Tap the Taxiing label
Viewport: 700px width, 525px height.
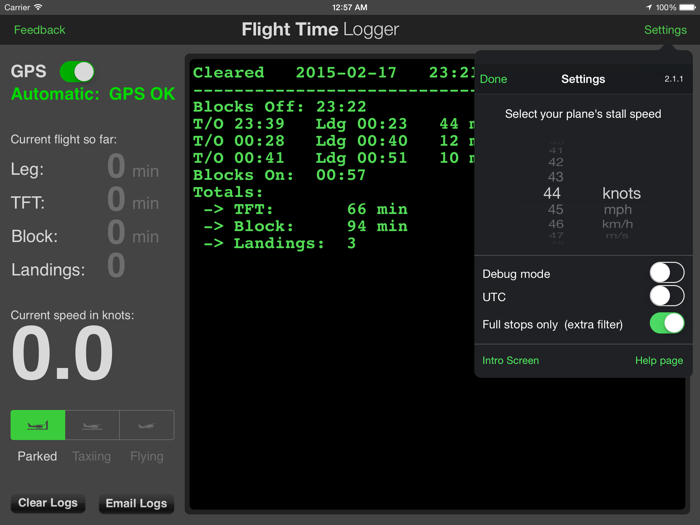pos(92,456)
